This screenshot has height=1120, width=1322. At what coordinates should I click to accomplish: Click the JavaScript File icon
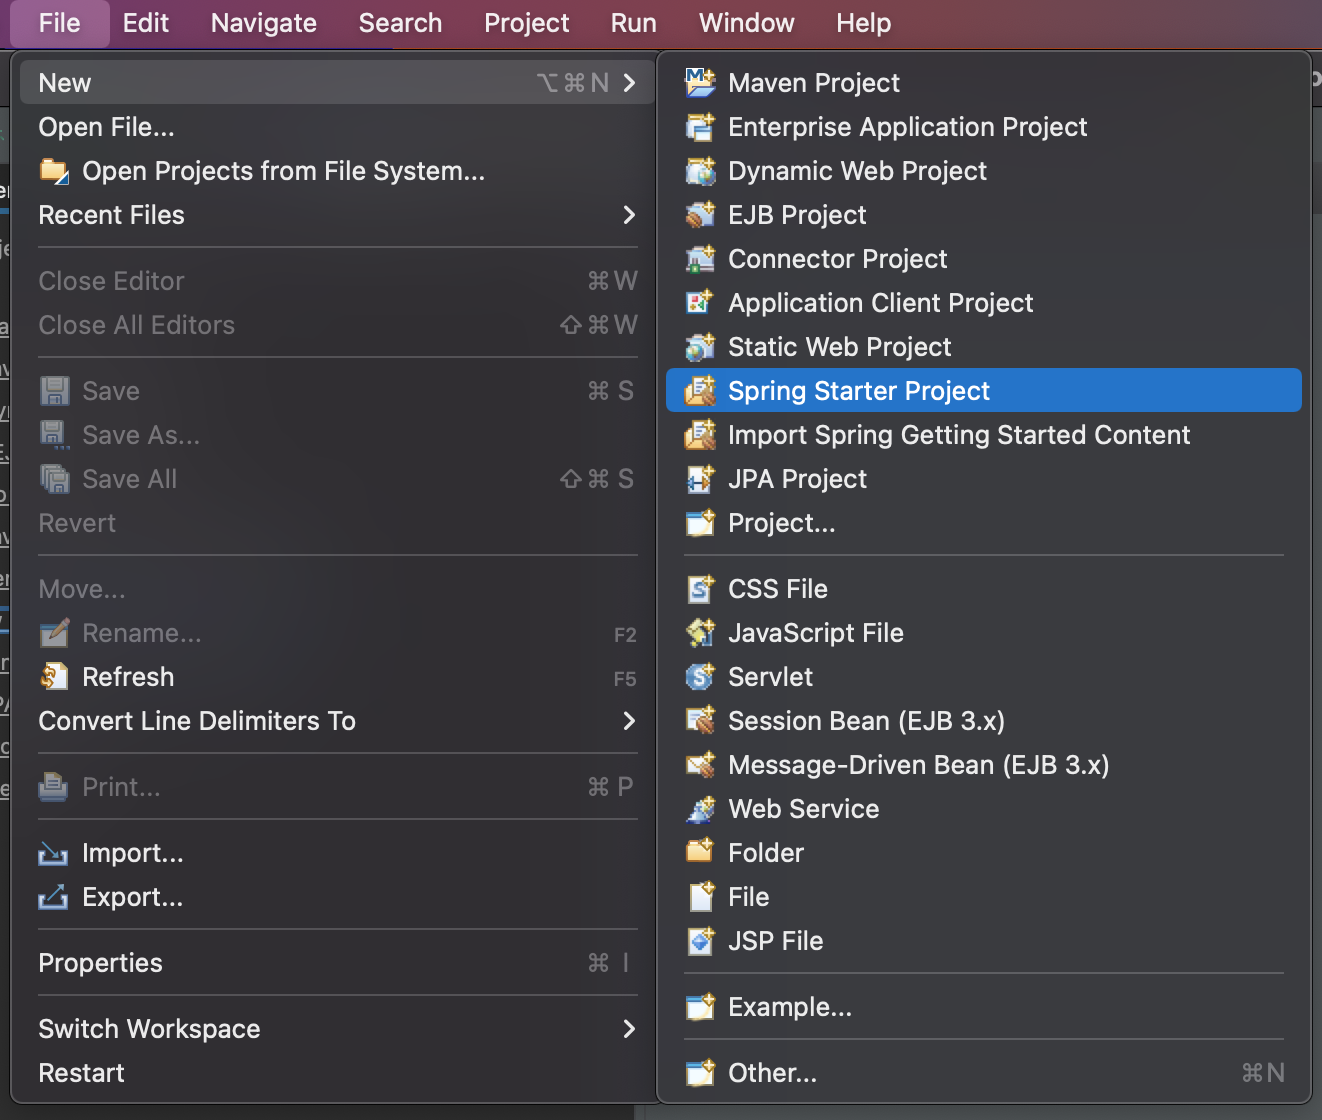[x=700, y=632]
